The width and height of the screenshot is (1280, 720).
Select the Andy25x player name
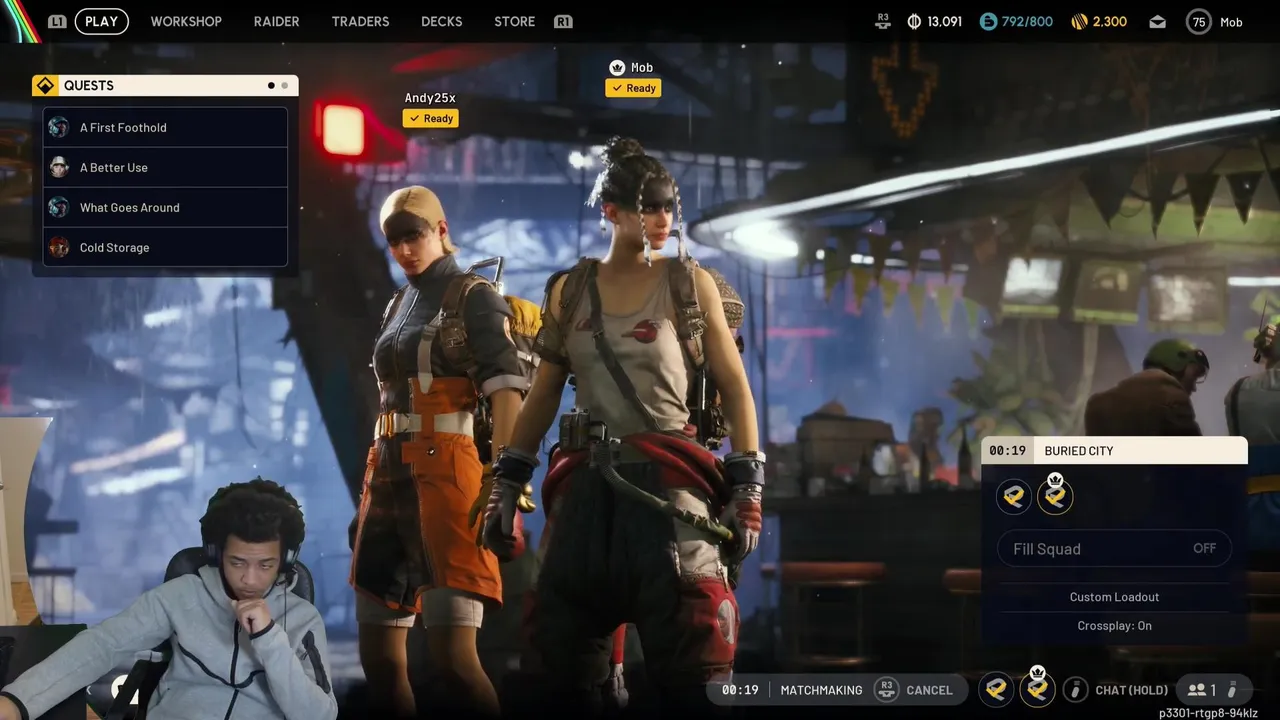(x=430, y=98)
